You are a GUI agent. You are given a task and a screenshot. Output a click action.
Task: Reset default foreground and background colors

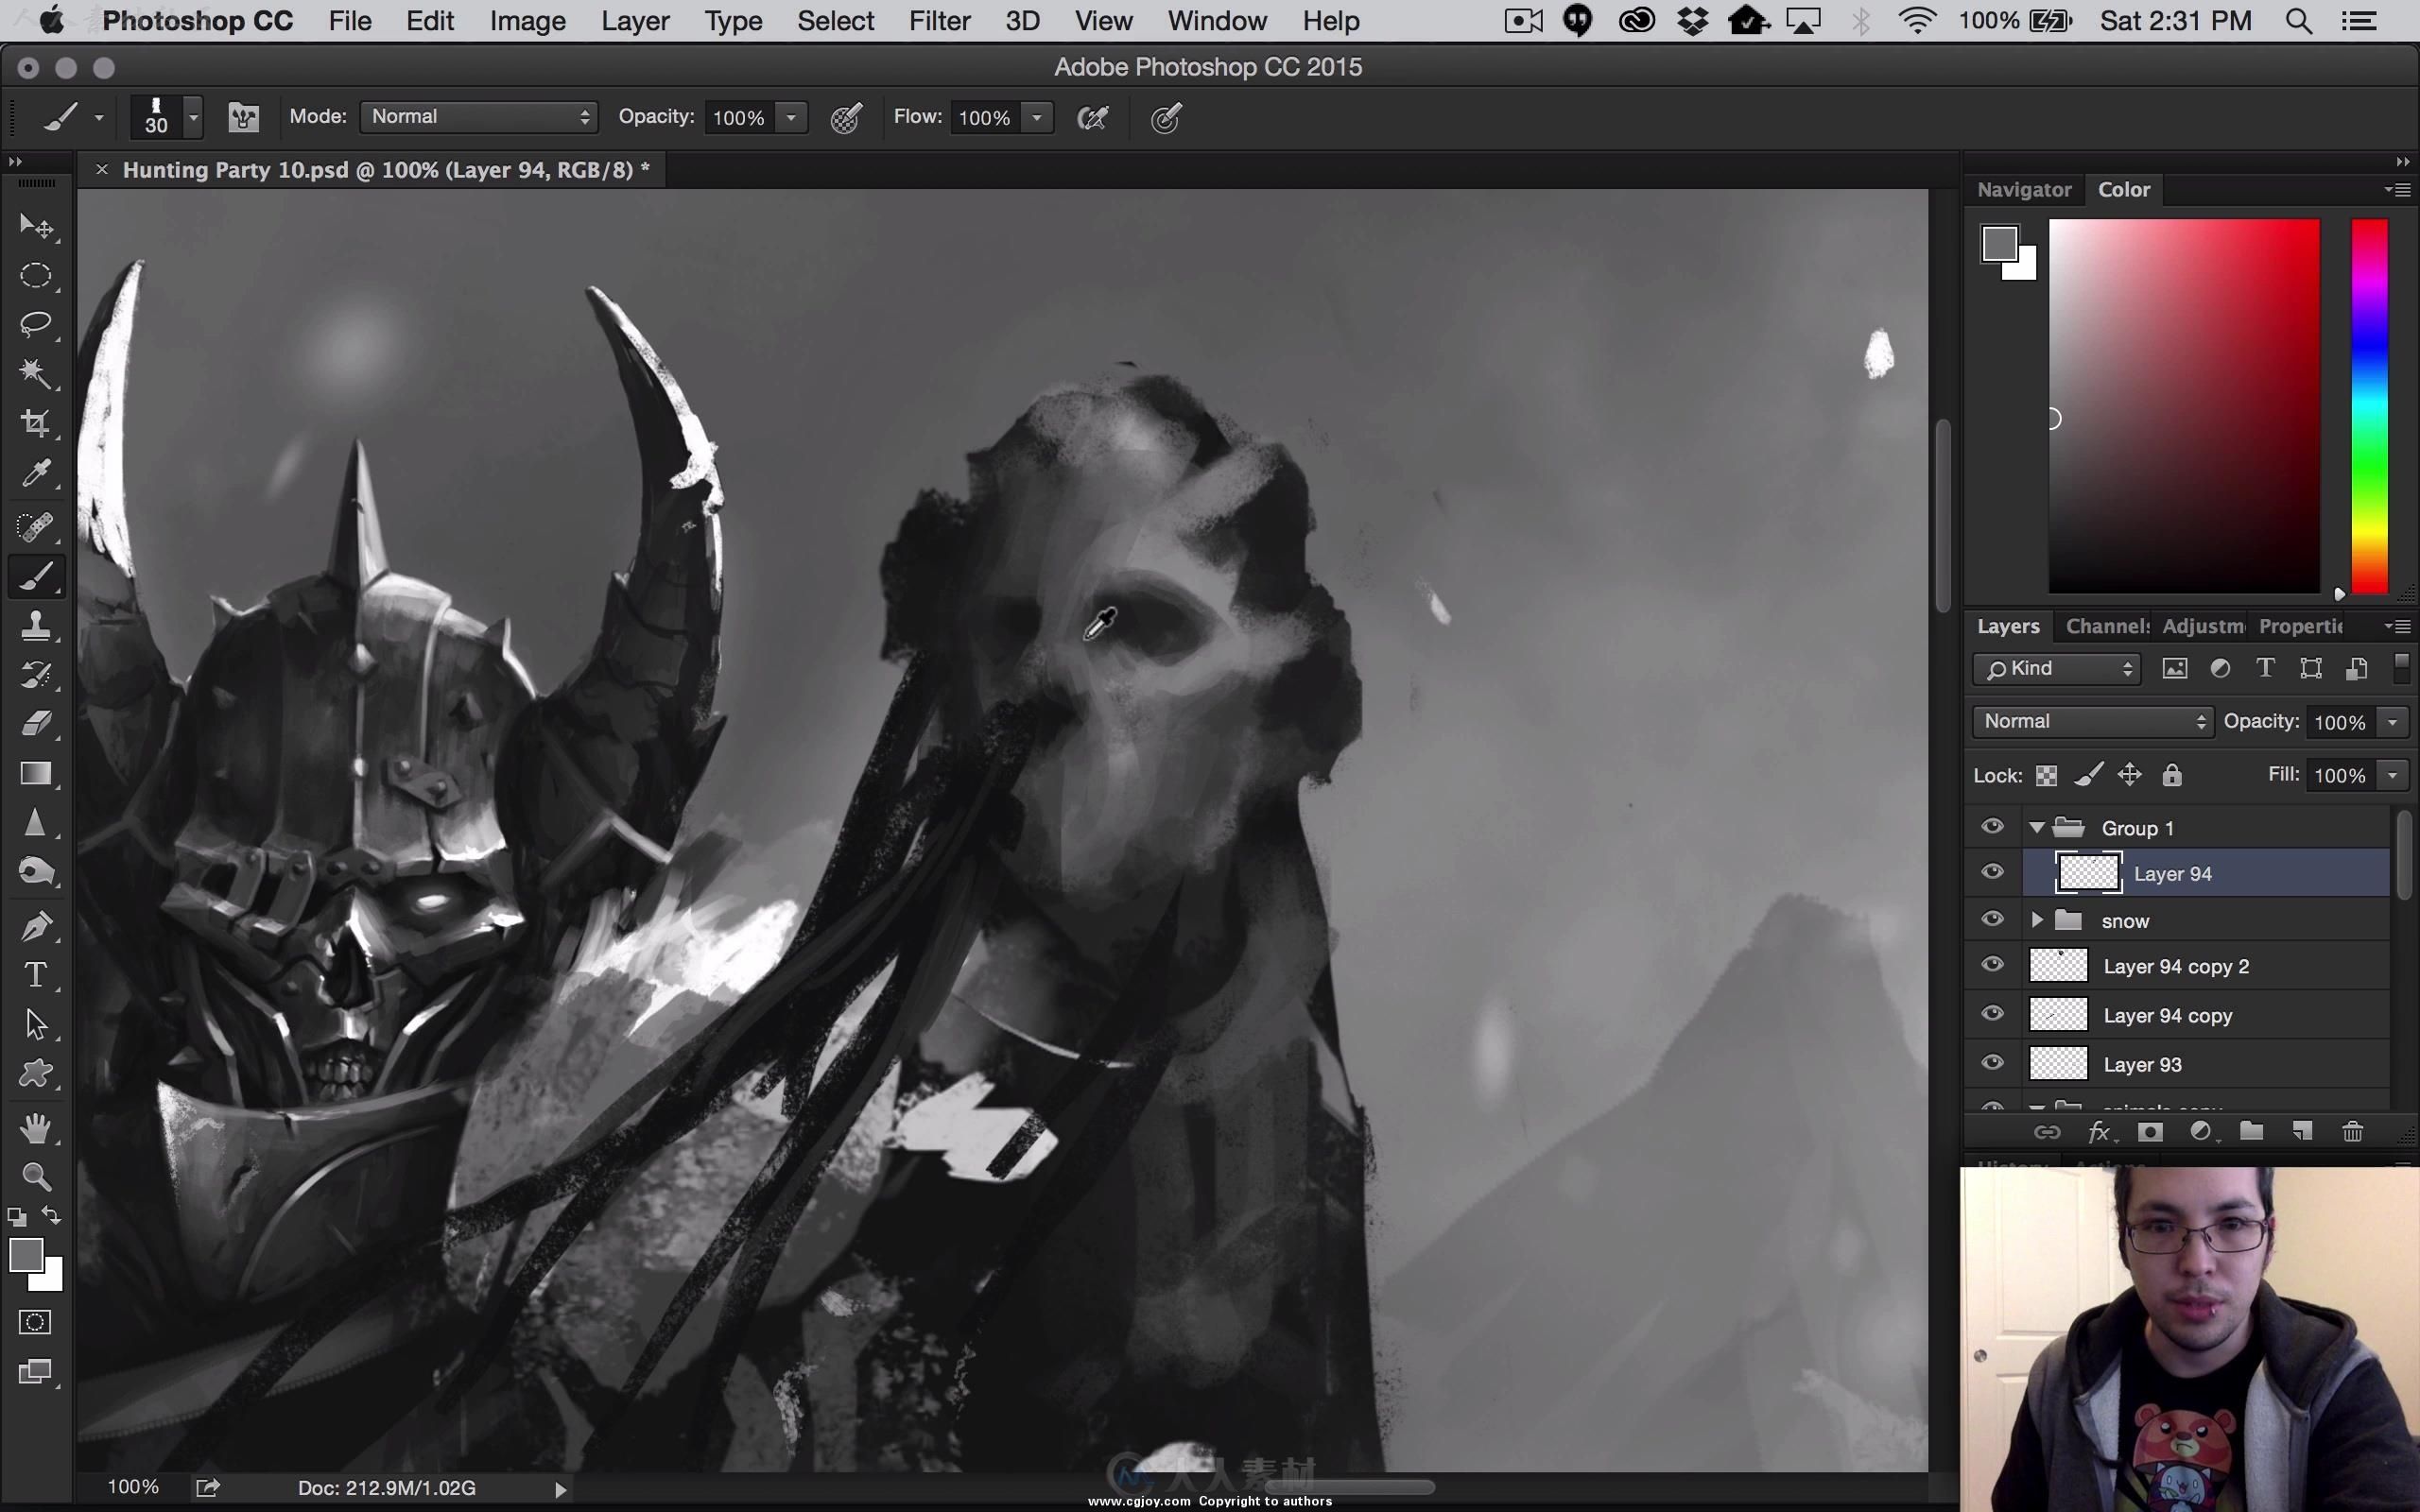pyautogui.click(x=17, y=1217)
